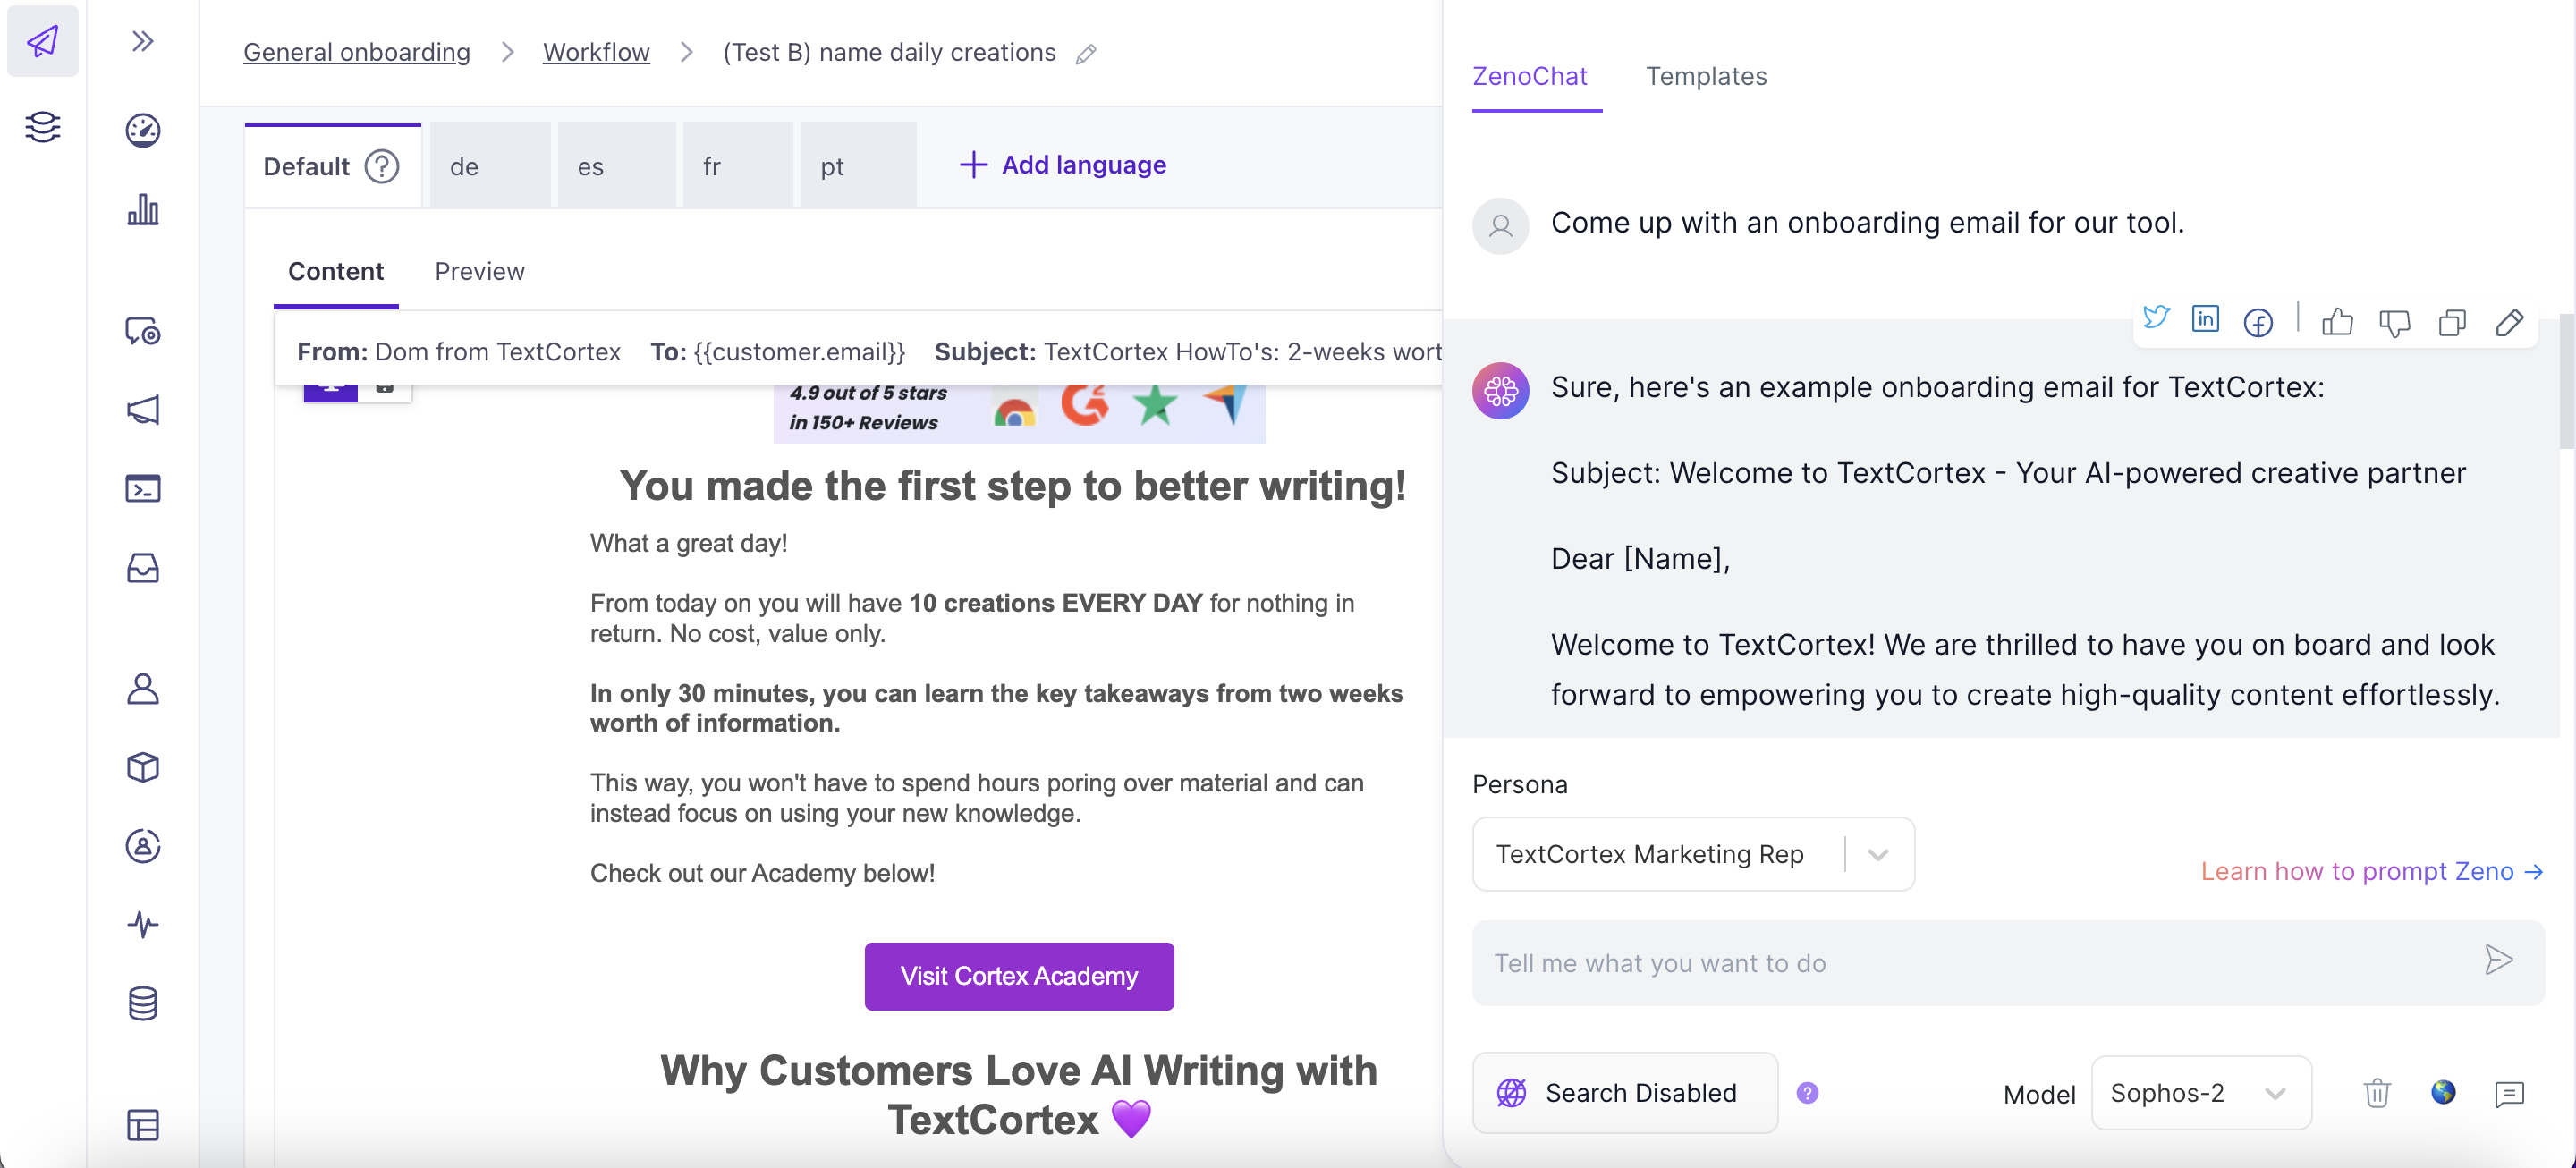Open the dashboard gauge icon
This screenshot has width=2576, height=1168.
coord(143,130)
